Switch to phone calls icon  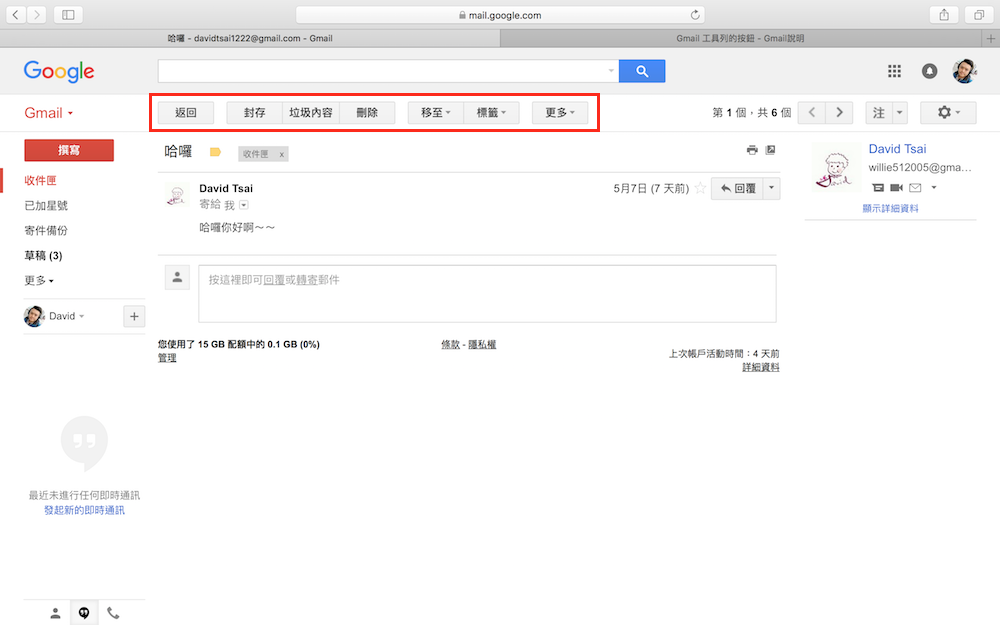[x=113, y=614]
